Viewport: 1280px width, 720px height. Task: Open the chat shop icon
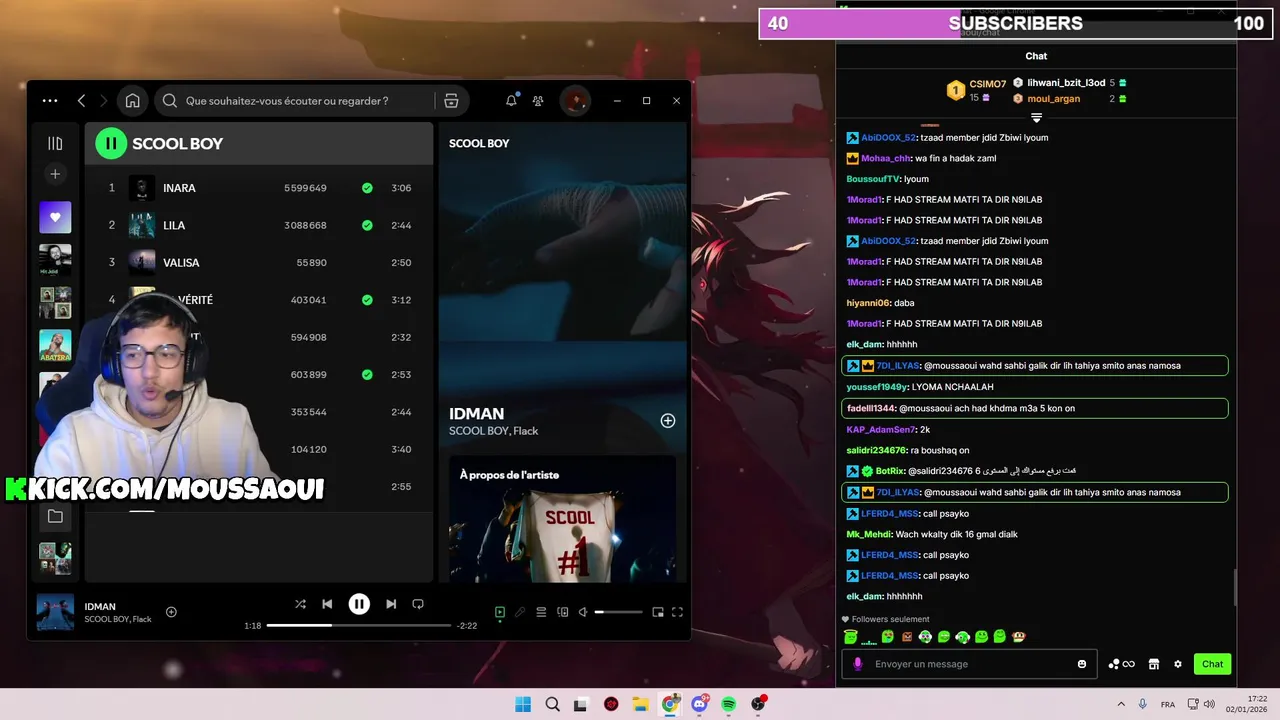(1153, 664)
